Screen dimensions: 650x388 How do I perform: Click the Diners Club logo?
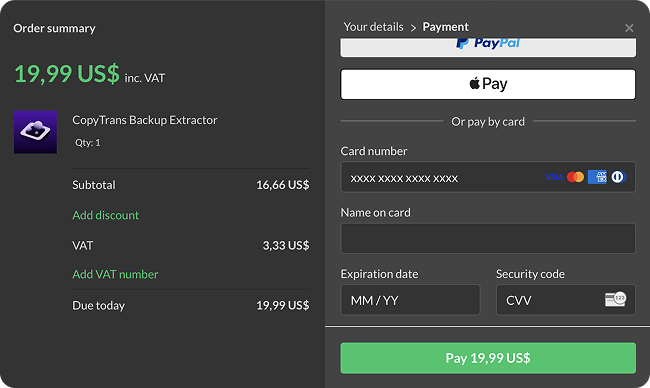click(618, 177)
